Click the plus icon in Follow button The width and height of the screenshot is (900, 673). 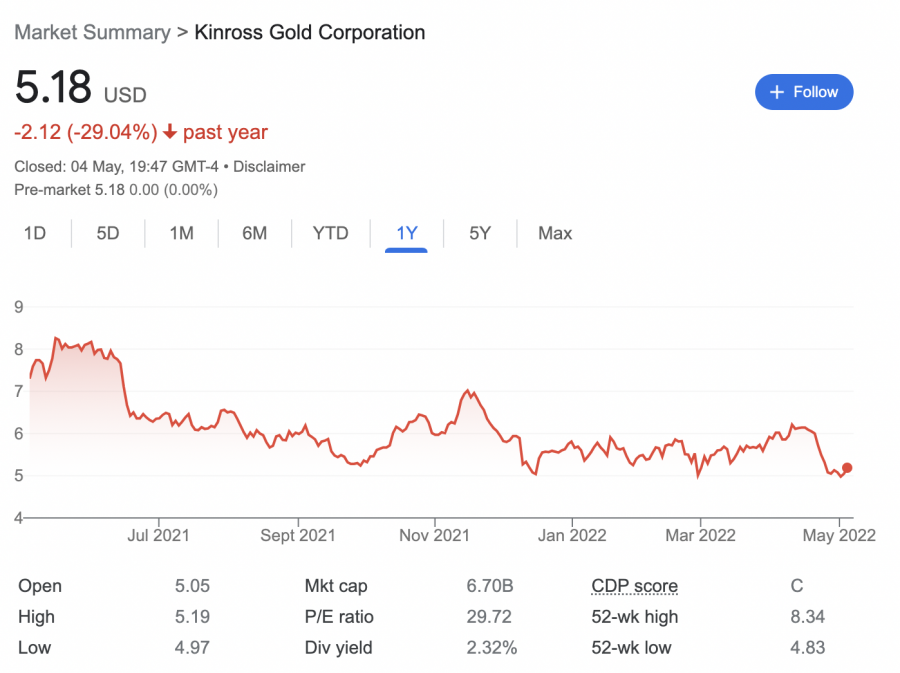[x=777, y=92]
